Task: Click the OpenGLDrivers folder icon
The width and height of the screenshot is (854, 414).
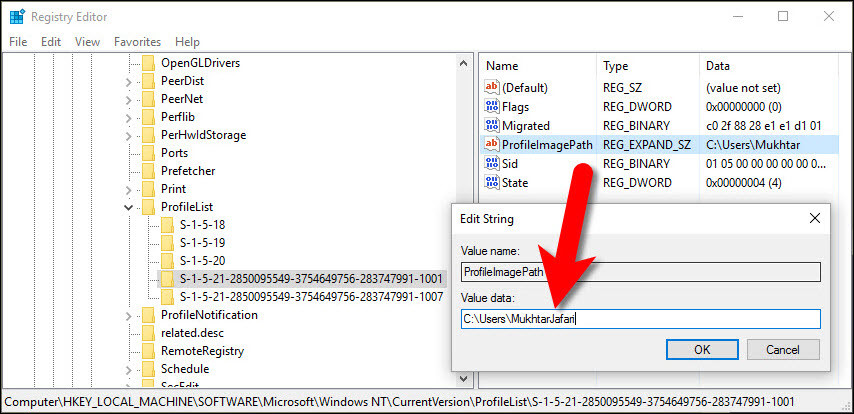Action: point(148,63)
